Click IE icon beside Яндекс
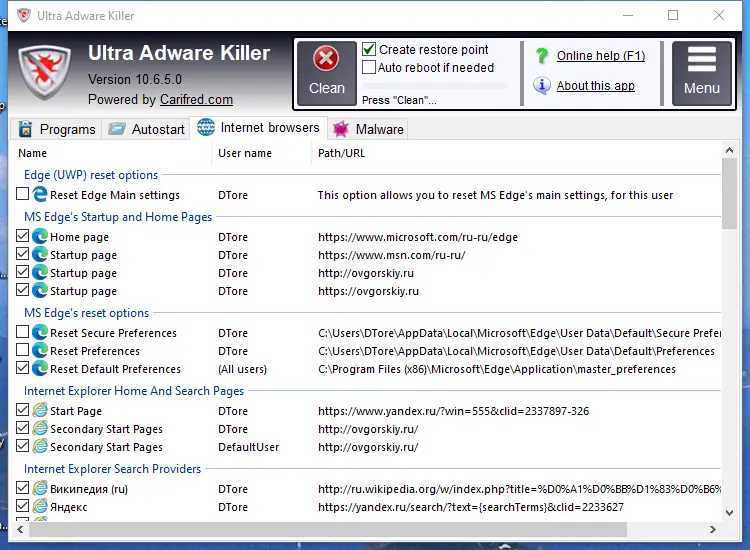 tap(40, 506)
